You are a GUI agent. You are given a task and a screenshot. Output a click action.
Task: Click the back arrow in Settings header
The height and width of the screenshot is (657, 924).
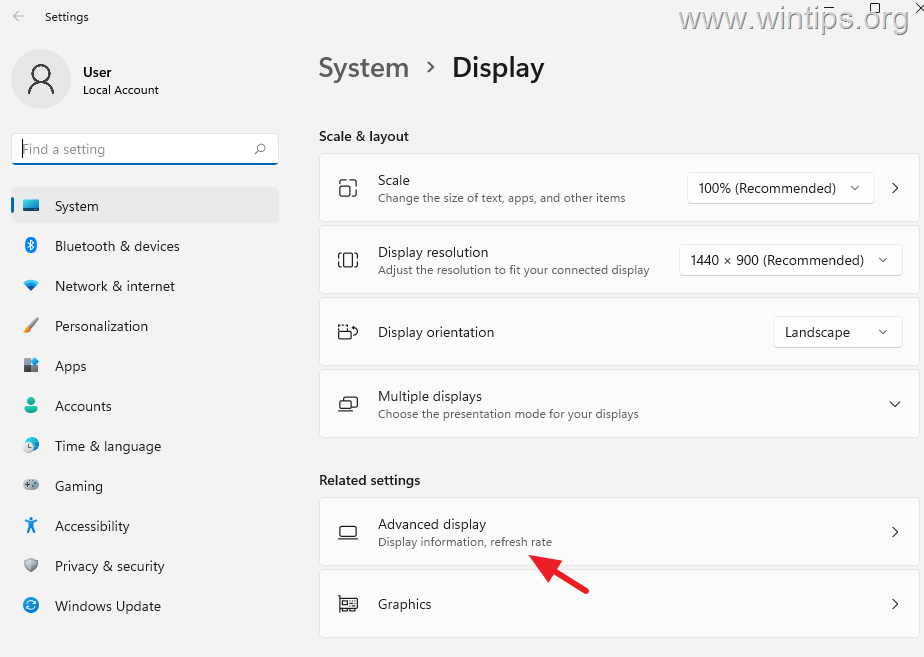coord(19,16)
